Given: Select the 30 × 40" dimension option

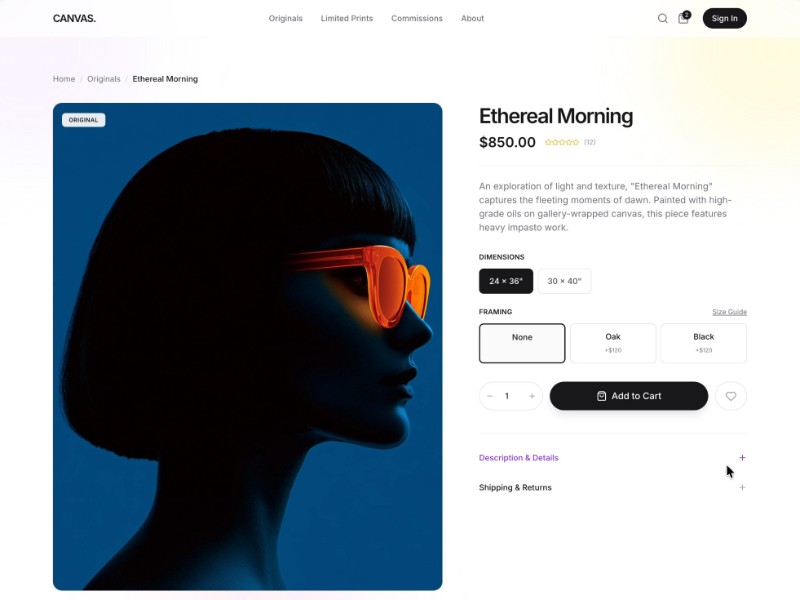Looking at the screenshot, I should pos(564,281).
